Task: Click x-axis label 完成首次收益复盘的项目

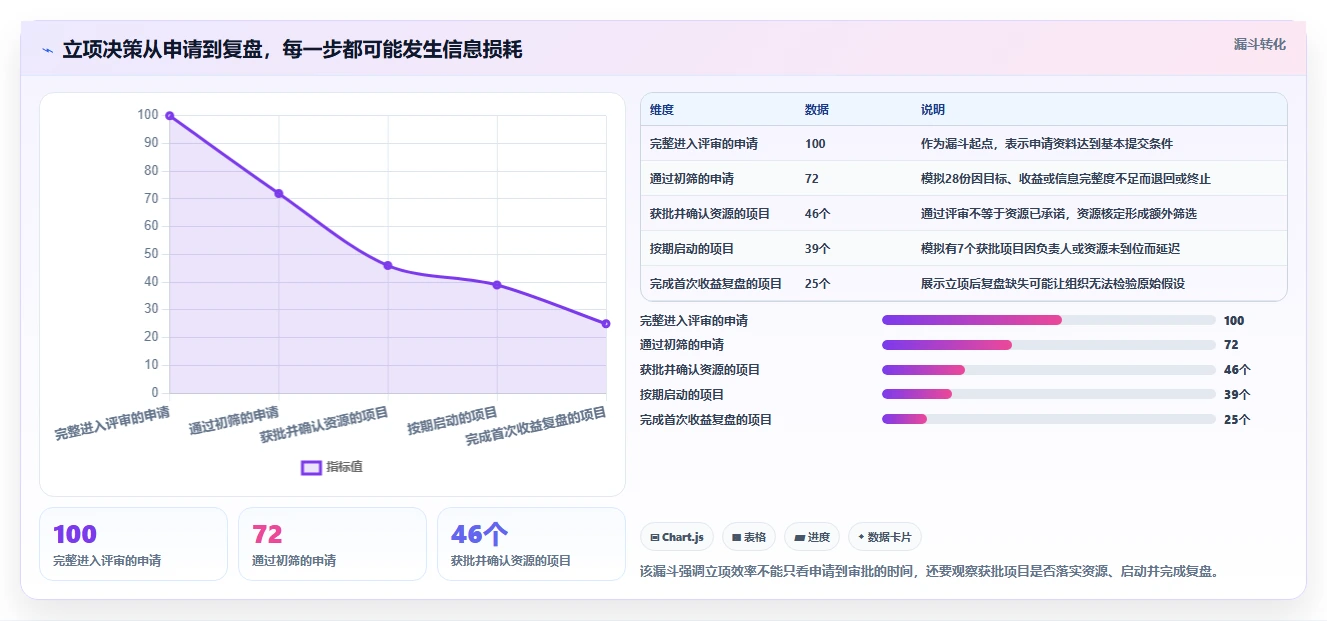Action: pyautogui.click(x=536, y=426)
